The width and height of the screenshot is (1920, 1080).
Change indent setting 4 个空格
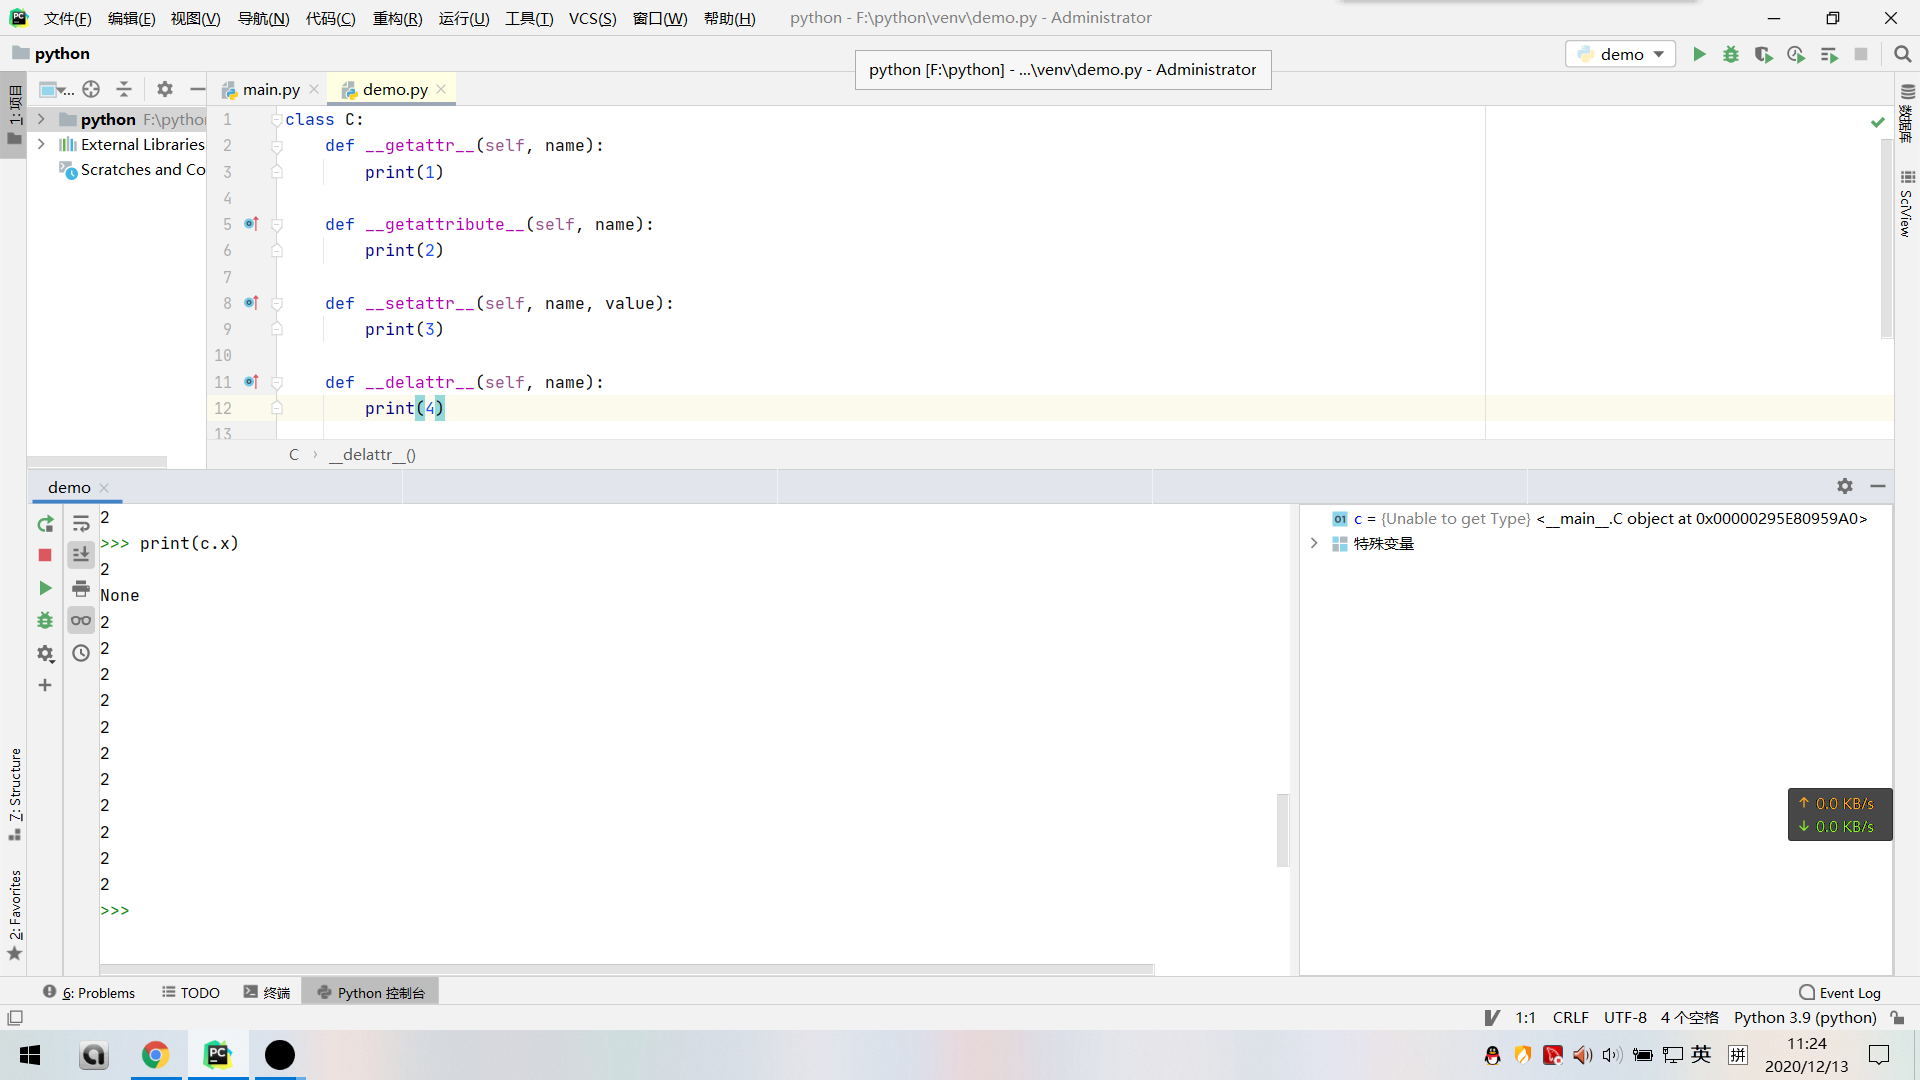(x=1689, y=1017)
